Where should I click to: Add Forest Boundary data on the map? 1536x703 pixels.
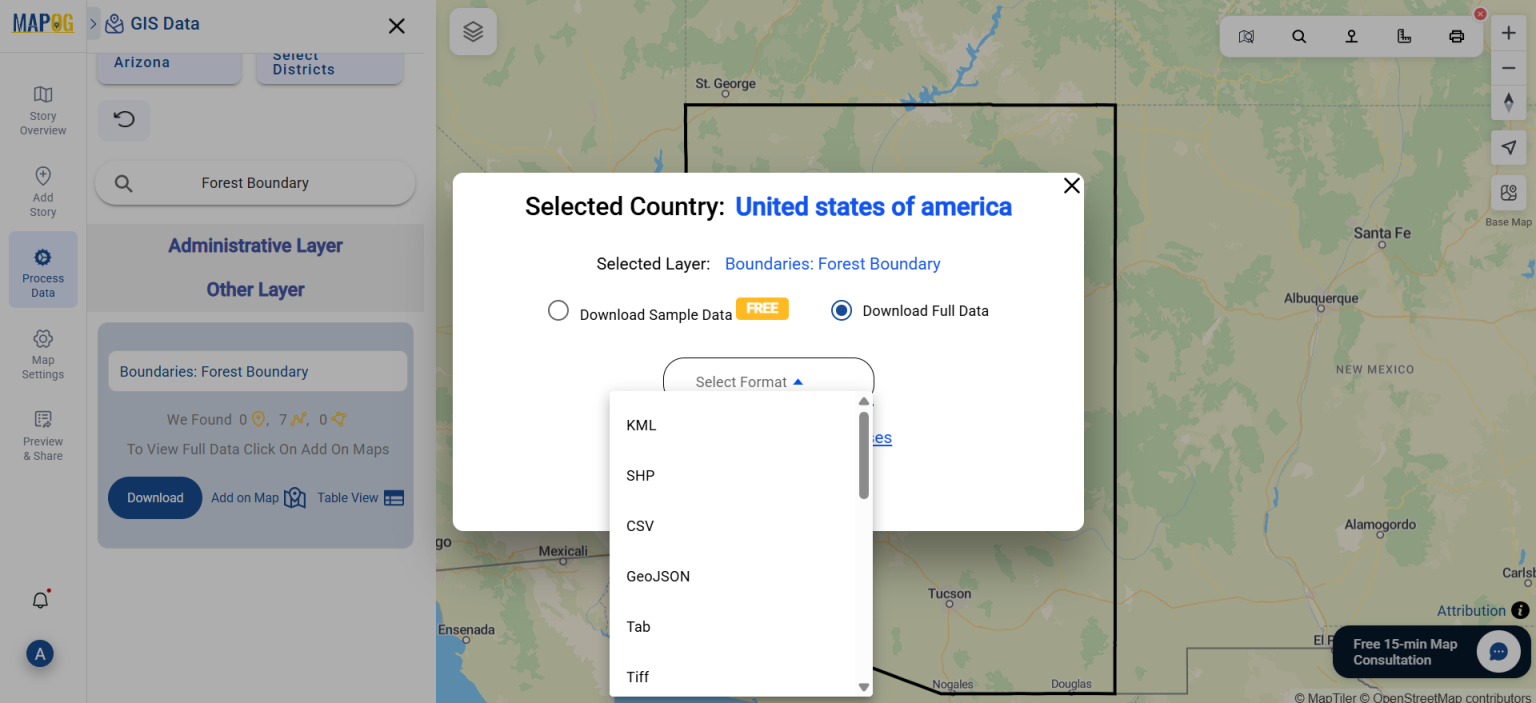pos(243,497)
